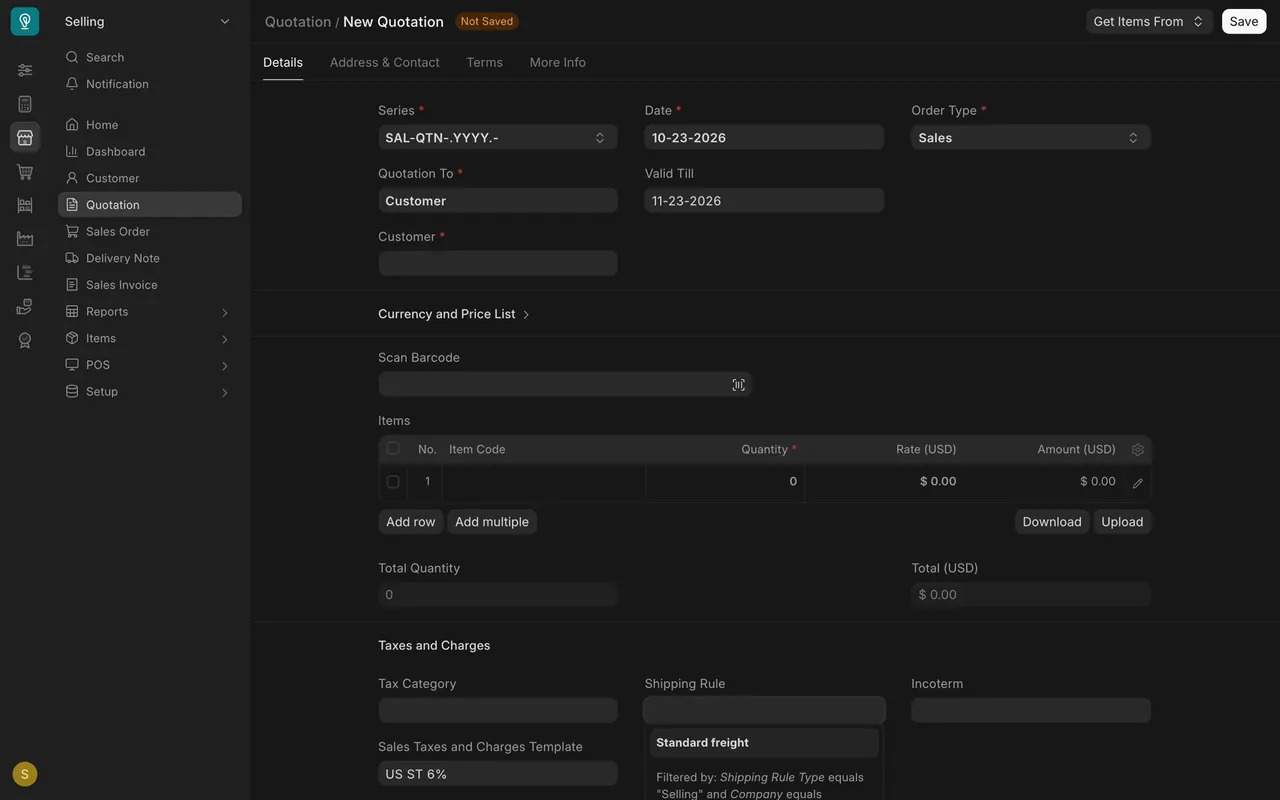Open the Order Type dropdown
Image resolution: width=1280 pixels, height=800 pixels.
pyautogui.click(x=1031, y=138)
